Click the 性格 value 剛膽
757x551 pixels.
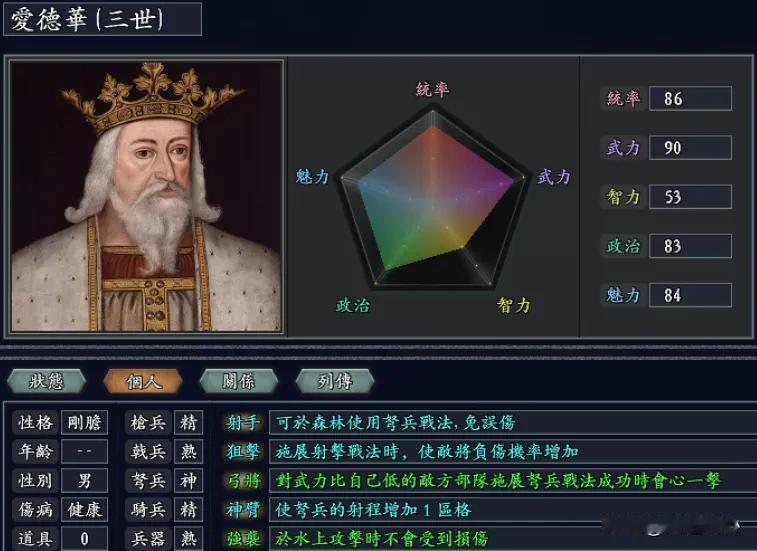coord(84,423)
